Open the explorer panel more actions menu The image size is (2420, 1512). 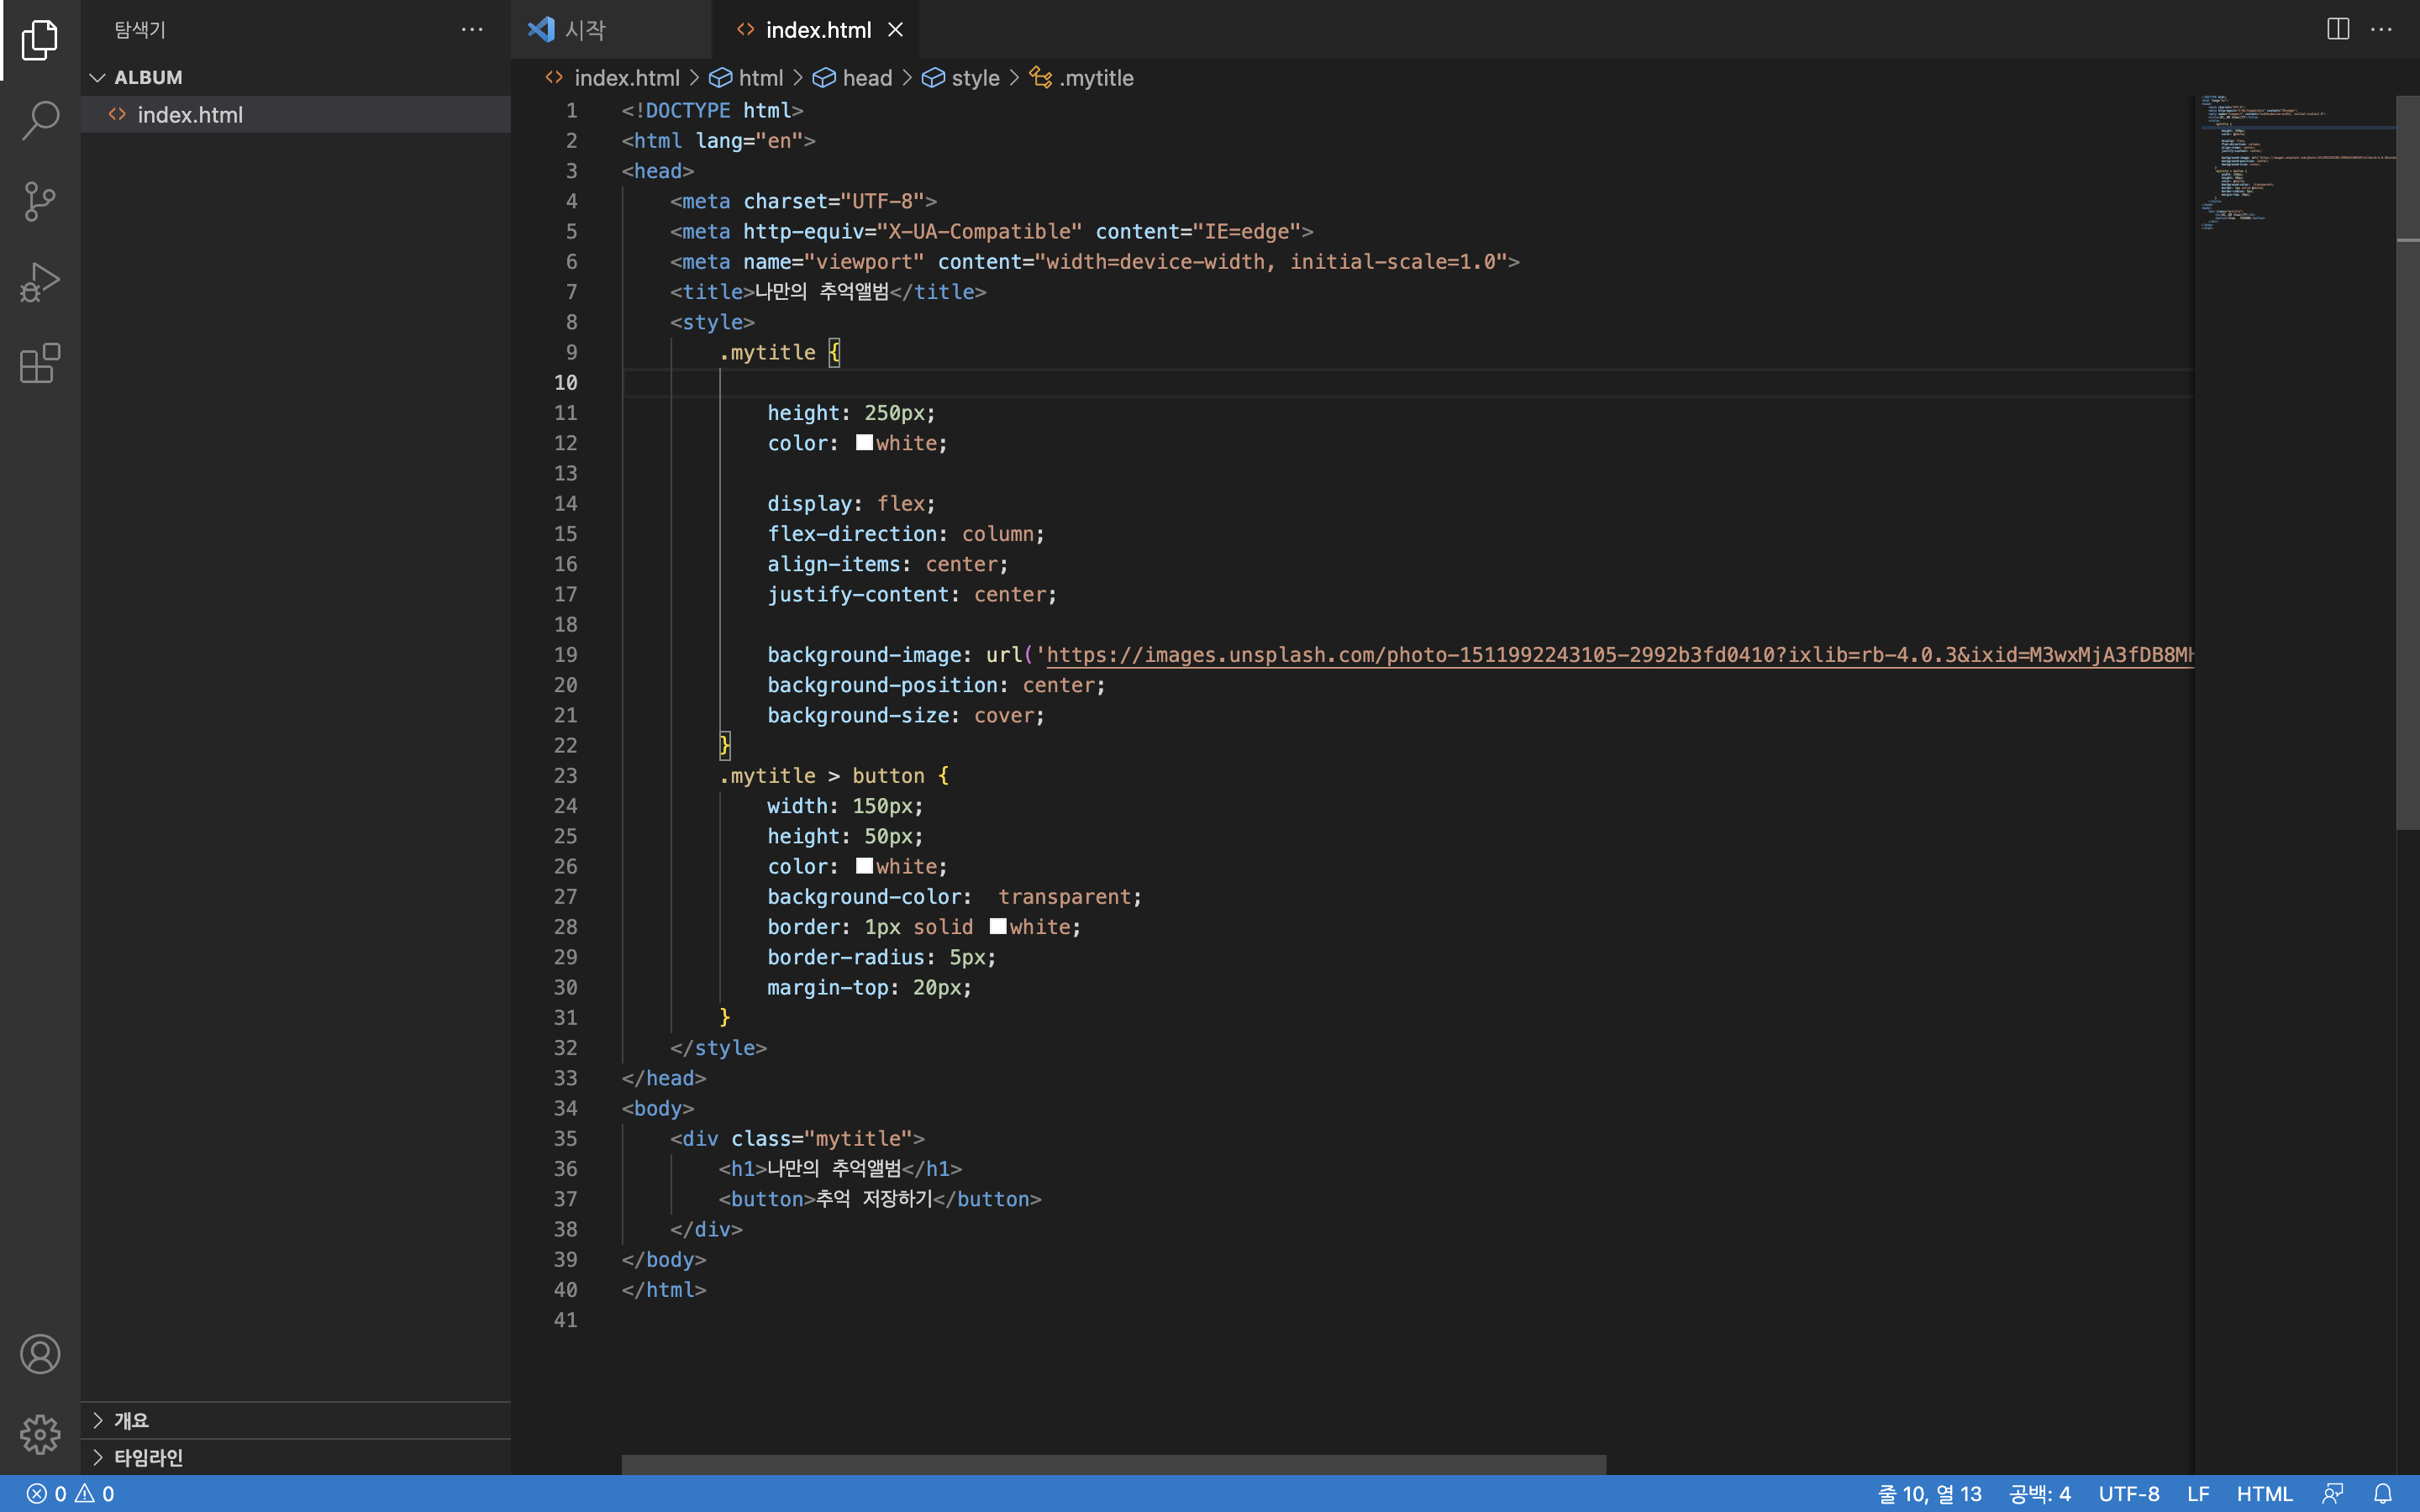(472, 30)
